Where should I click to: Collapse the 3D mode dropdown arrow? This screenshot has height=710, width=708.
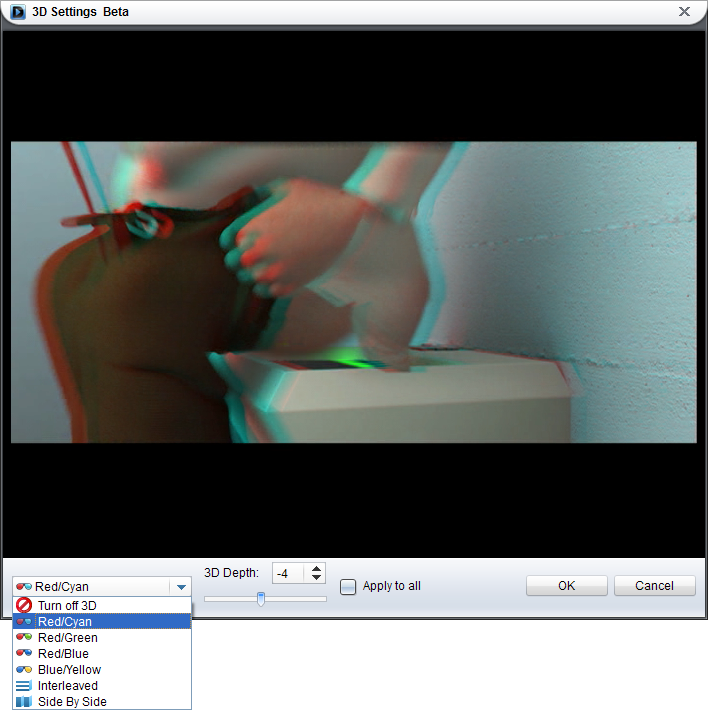click(181, 587)
